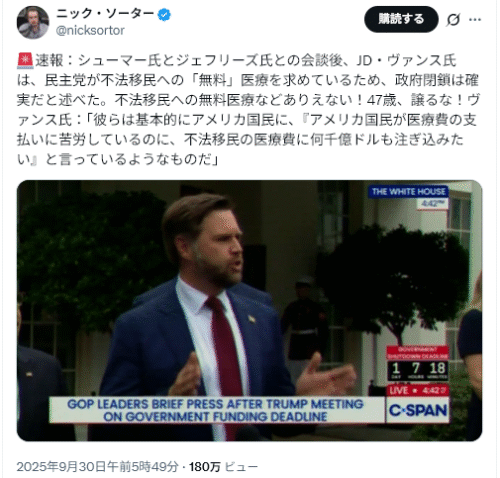This screenshot has width=500, height=478.
Task: Open the @nicksortor handle link
Action: click(90, 31)
